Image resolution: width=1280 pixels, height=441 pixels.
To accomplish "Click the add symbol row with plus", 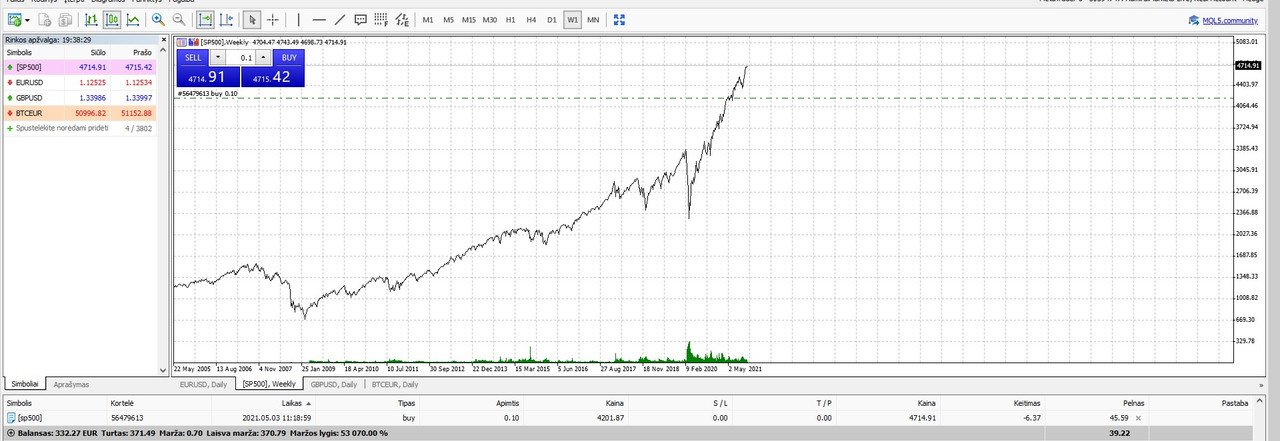I will click(x=79, y=128).
